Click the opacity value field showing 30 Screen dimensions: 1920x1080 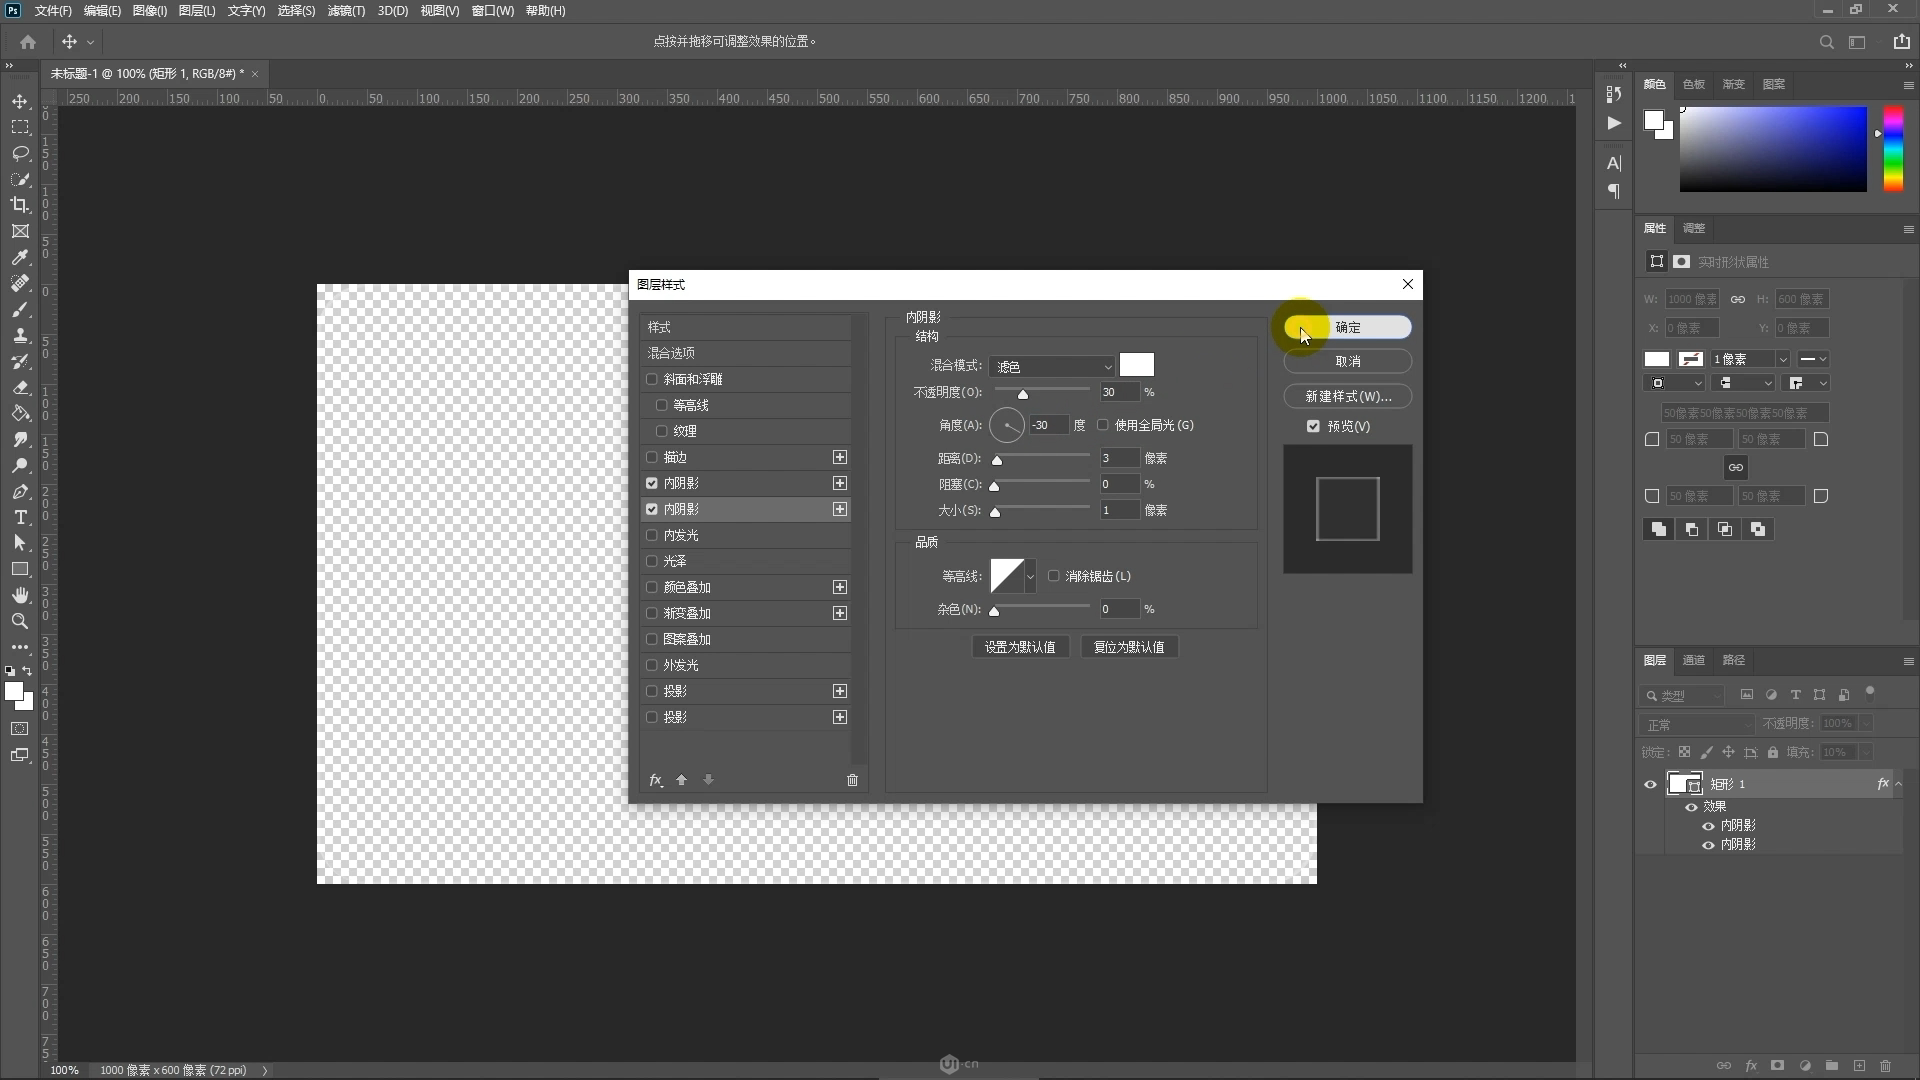pyautogui.click(x=1119, y=392)
